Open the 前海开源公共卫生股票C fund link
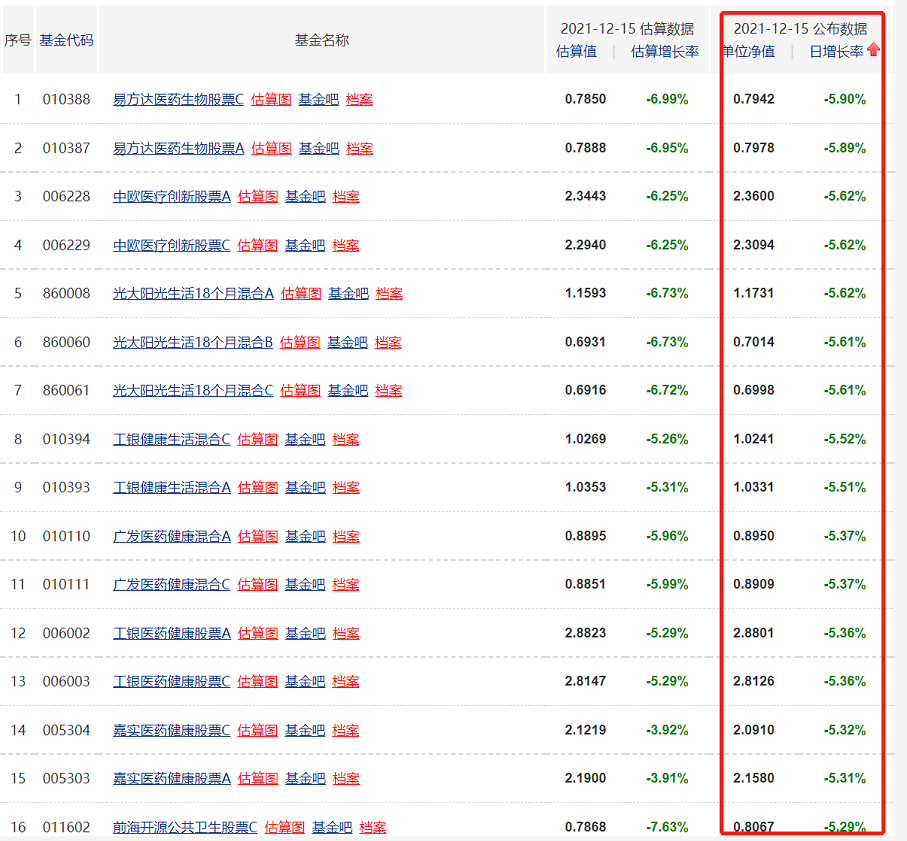 point(185,827)
